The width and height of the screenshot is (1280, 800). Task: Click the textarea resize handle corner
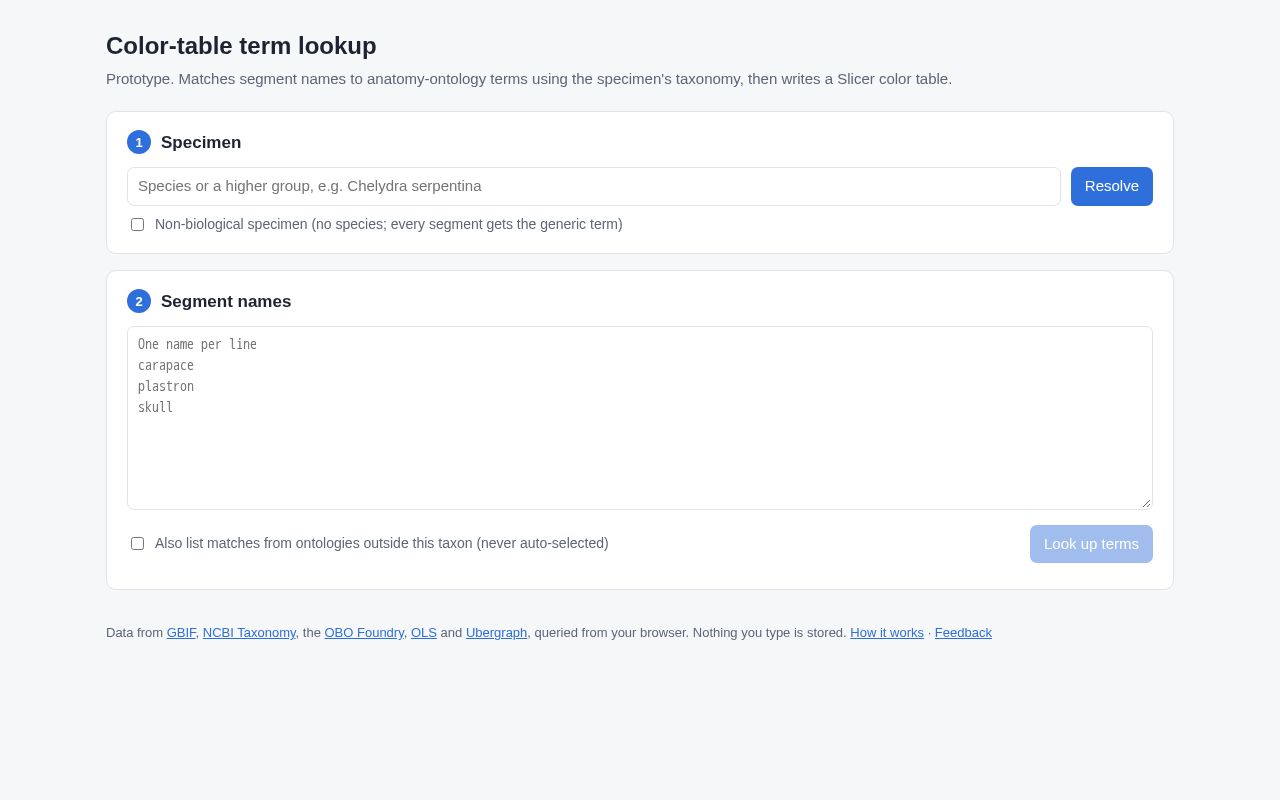pyautogui.click(x=1146, y=503)
